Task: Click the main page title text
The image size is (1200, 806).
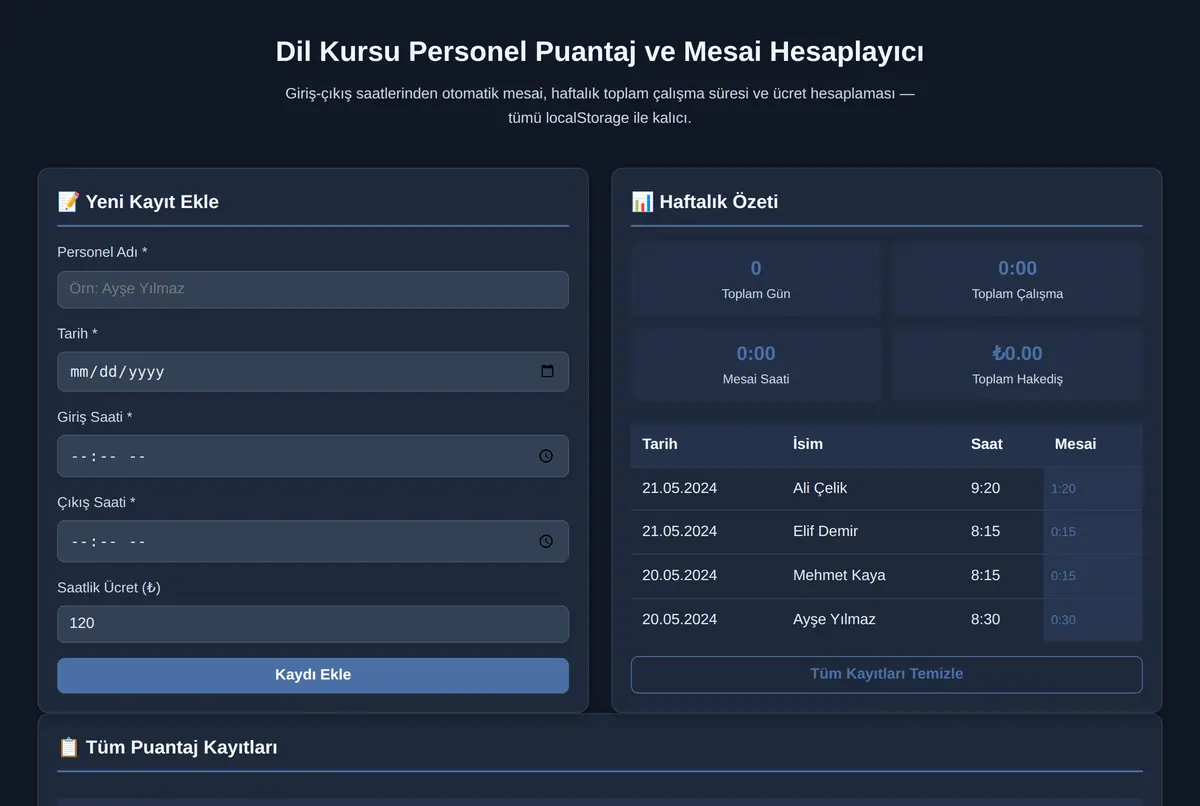Action: pos(600,52)
